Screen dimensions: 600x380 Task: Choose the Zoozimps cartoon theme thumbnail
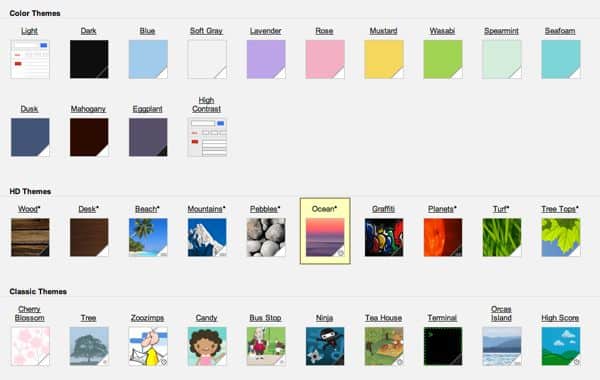click(148, 346)
